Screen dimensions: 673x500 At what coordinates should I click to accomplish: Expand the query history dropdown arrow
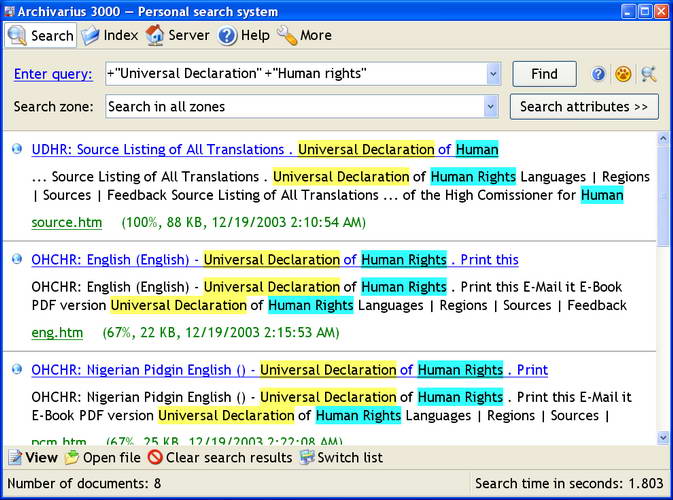click(x=492, y=74)
